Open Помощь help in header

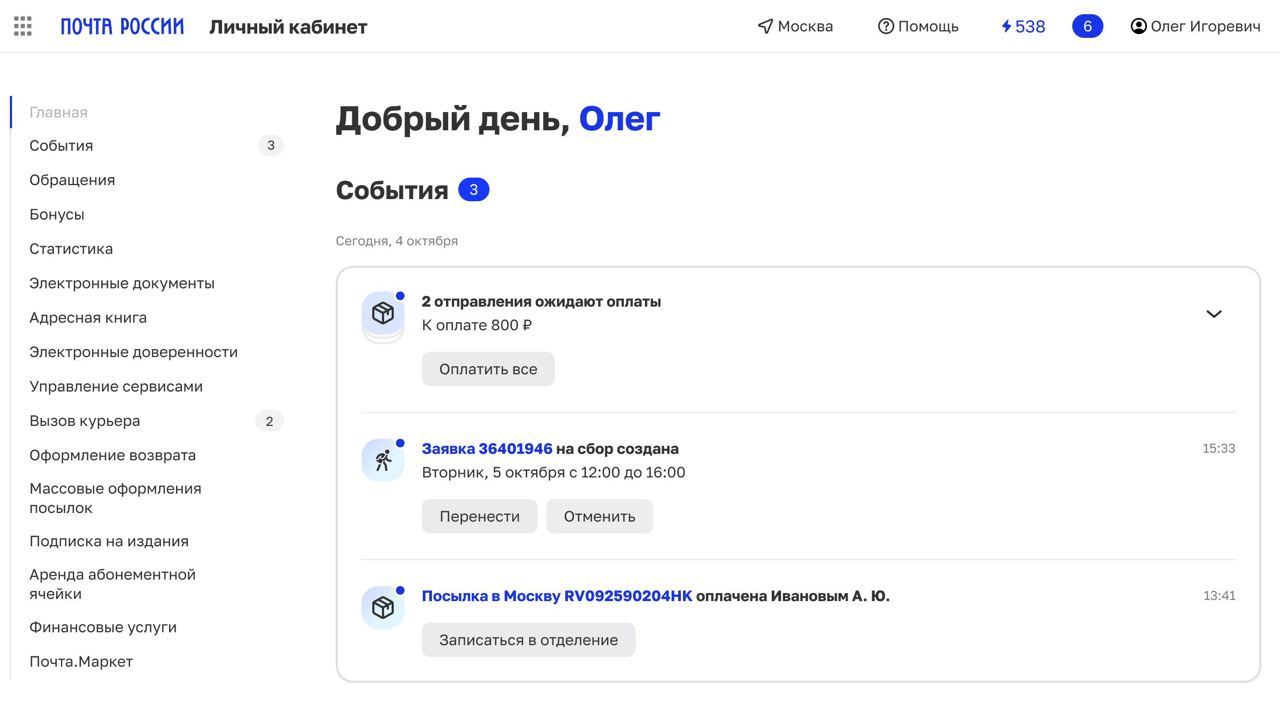[x=918, y=27]
